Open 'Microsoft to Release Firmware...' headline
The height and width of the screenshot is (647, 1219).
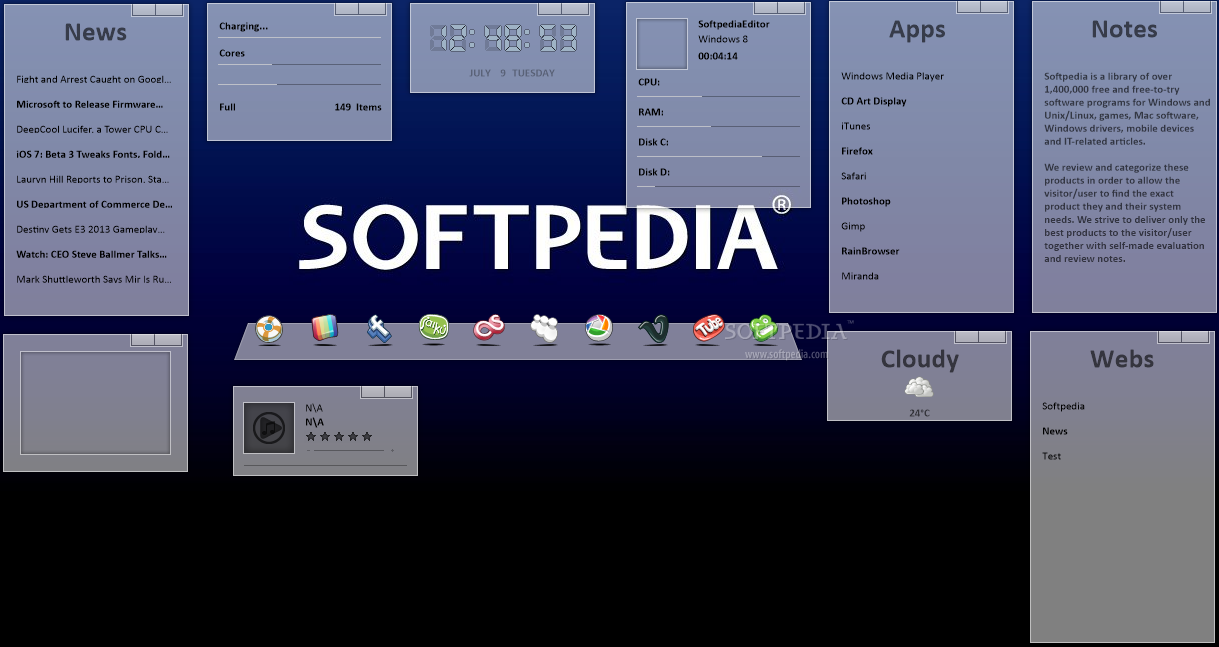point(90,104)
